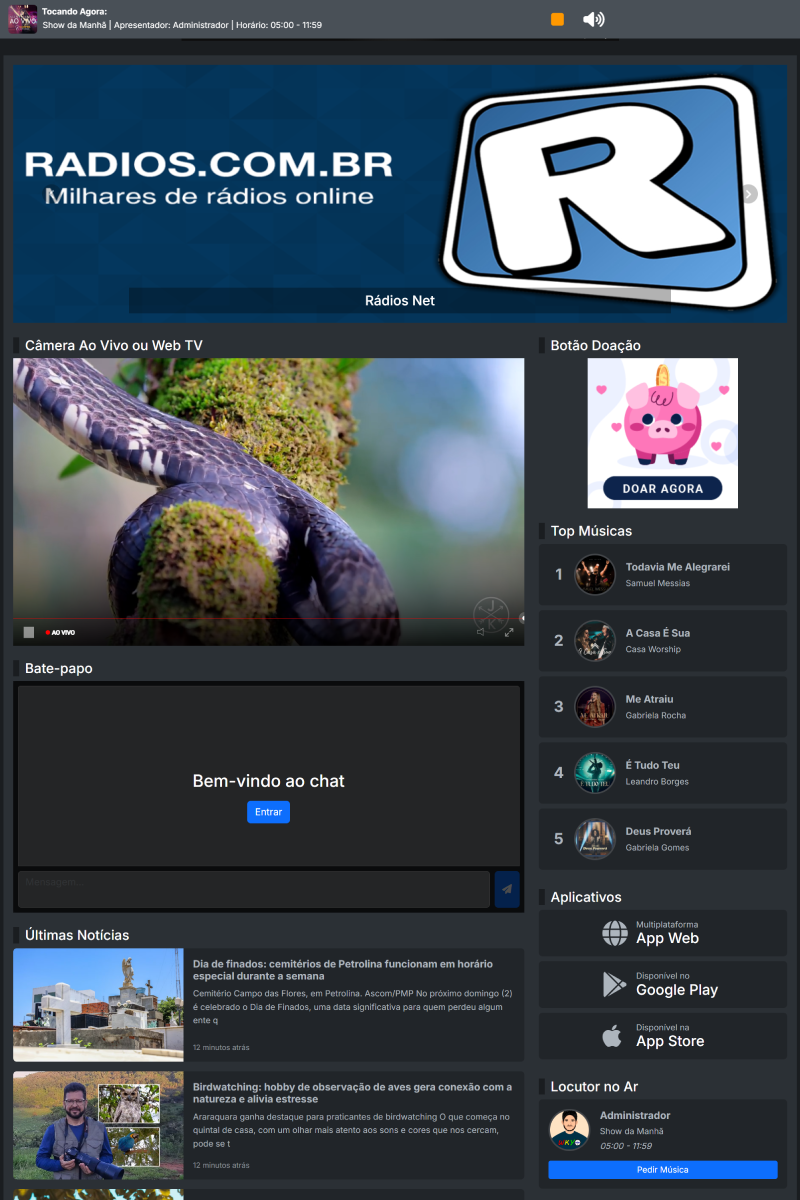Expand live video to fullscreen
The height and width of the screenshot is (1200, 800).
pos(509,632)
